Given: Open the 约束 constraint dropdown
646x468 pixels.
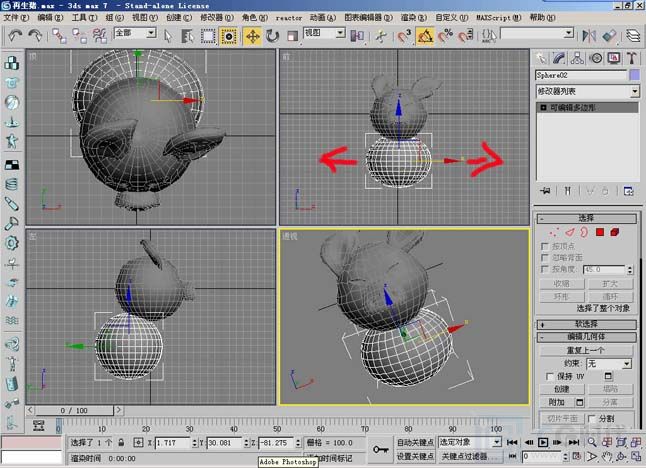Looking at the screenshot, I should coord(609,364).
